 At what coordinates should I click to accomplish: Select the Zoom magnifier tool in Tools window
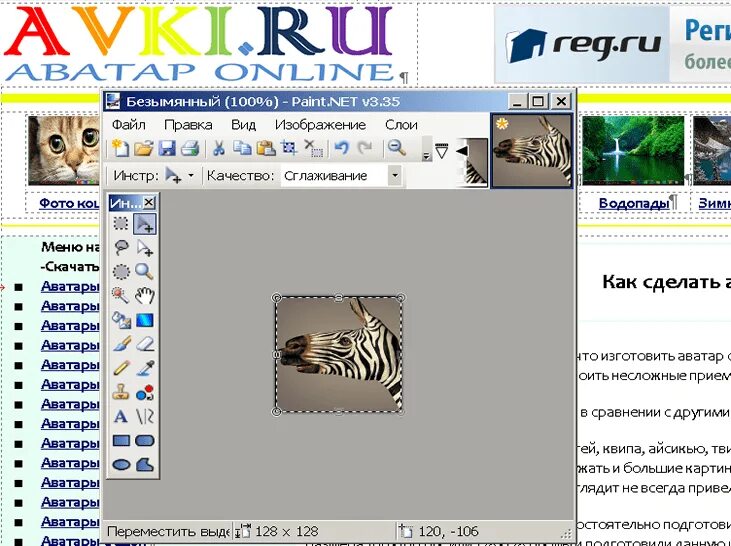tap(145, 271)
